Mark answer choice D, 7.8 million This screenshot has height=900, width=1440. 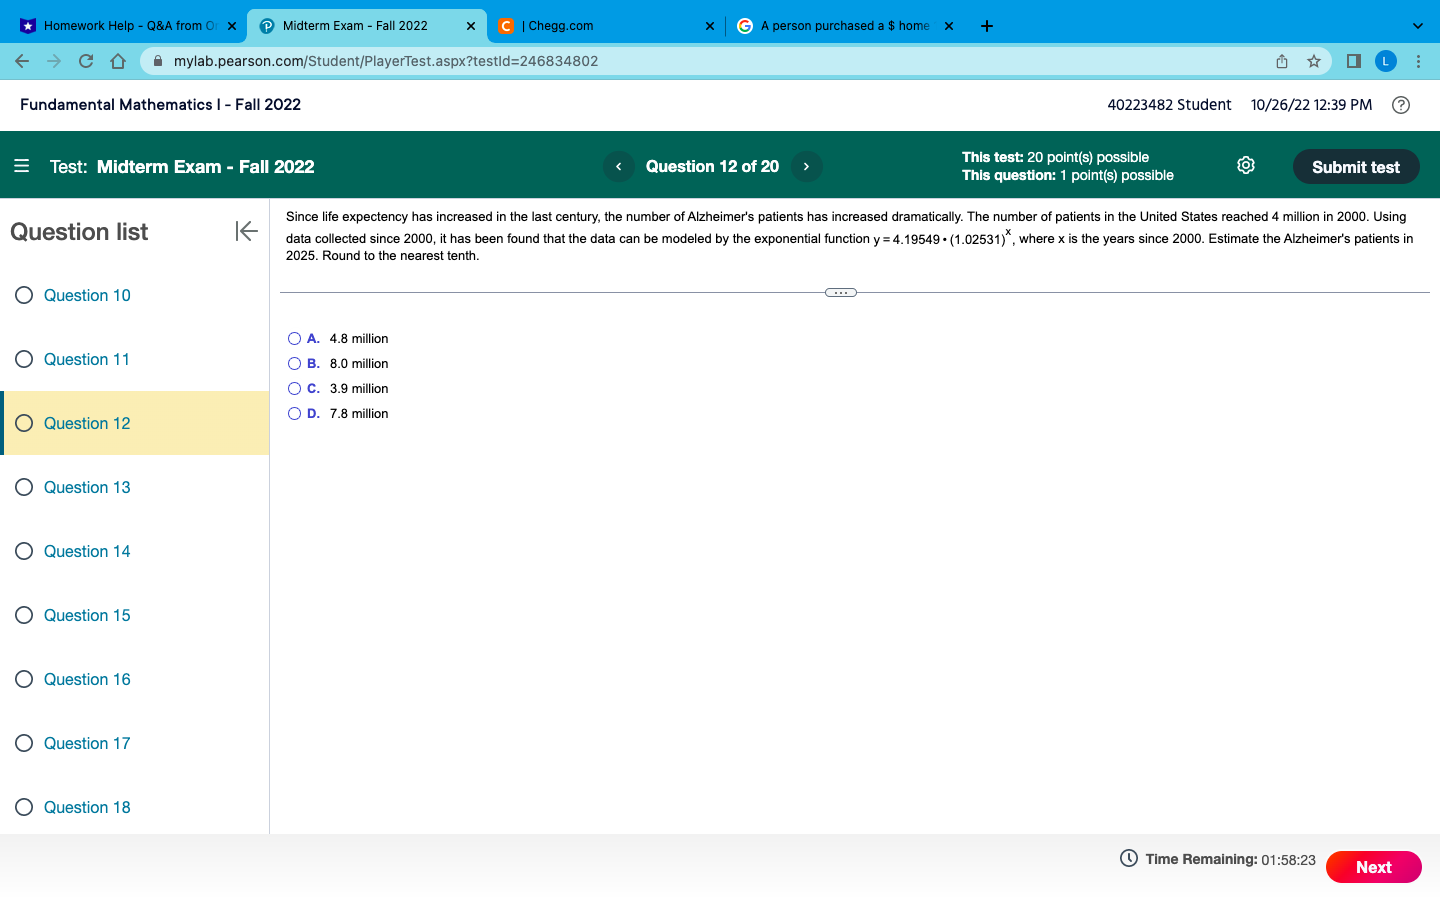pos(294,413)
